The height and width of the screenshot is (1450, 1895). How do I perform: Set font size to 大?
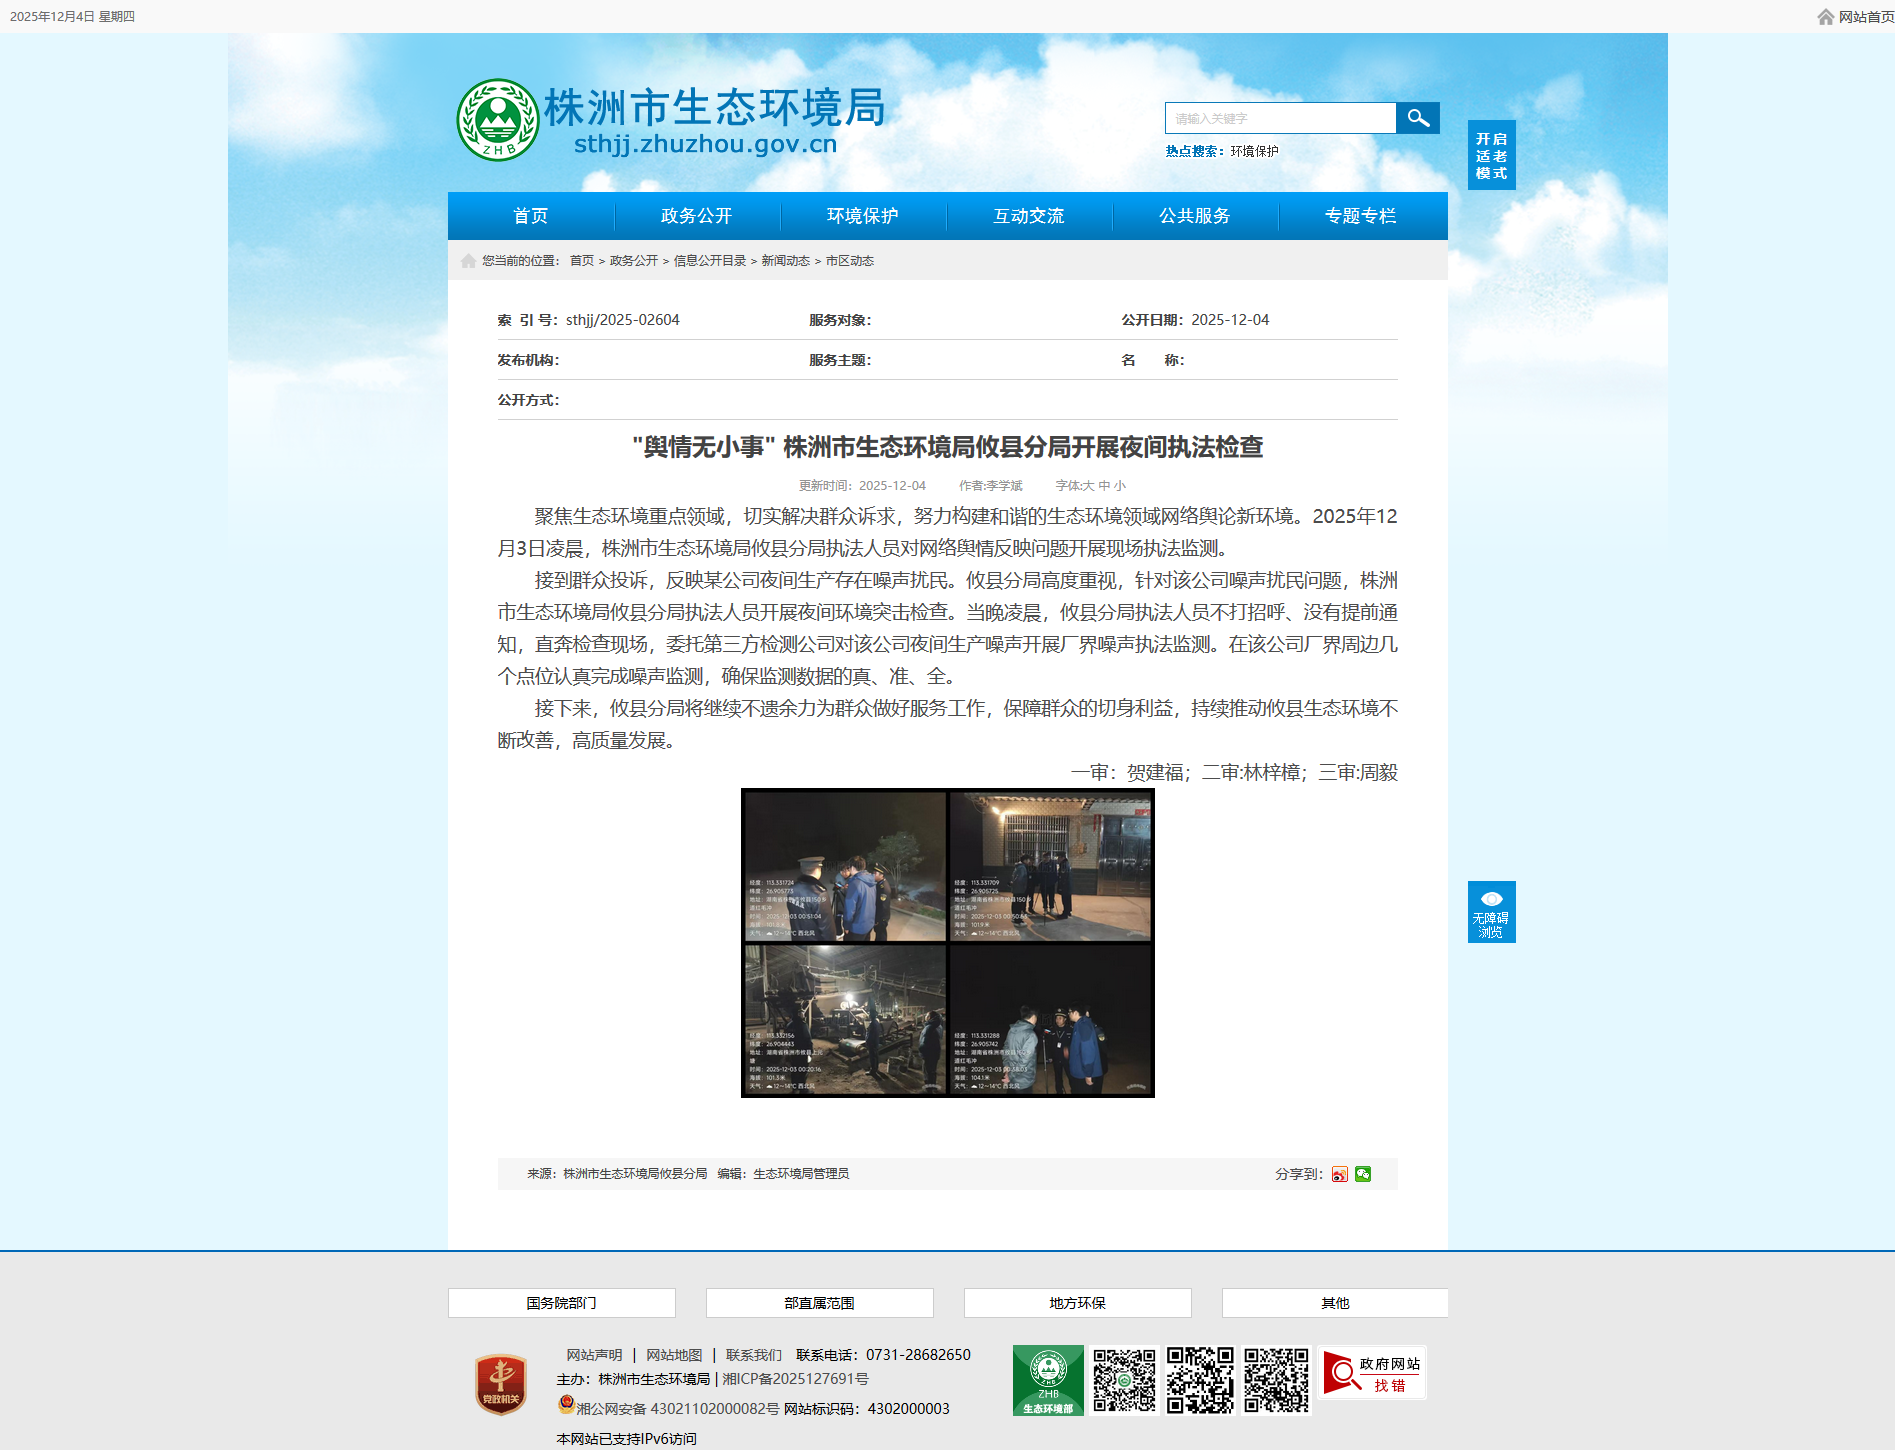click(x=1089, y=486)
